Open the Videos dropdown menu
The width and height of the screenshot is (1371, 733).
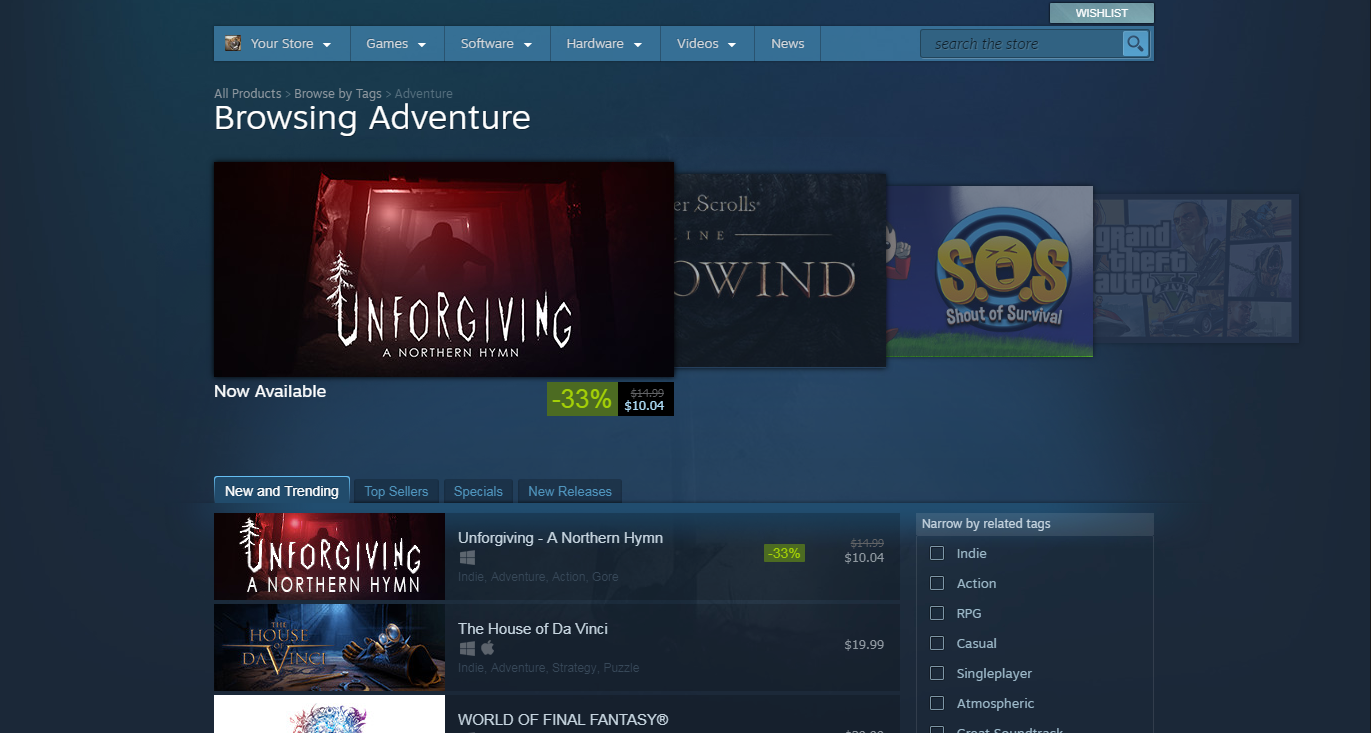(707, 43)
